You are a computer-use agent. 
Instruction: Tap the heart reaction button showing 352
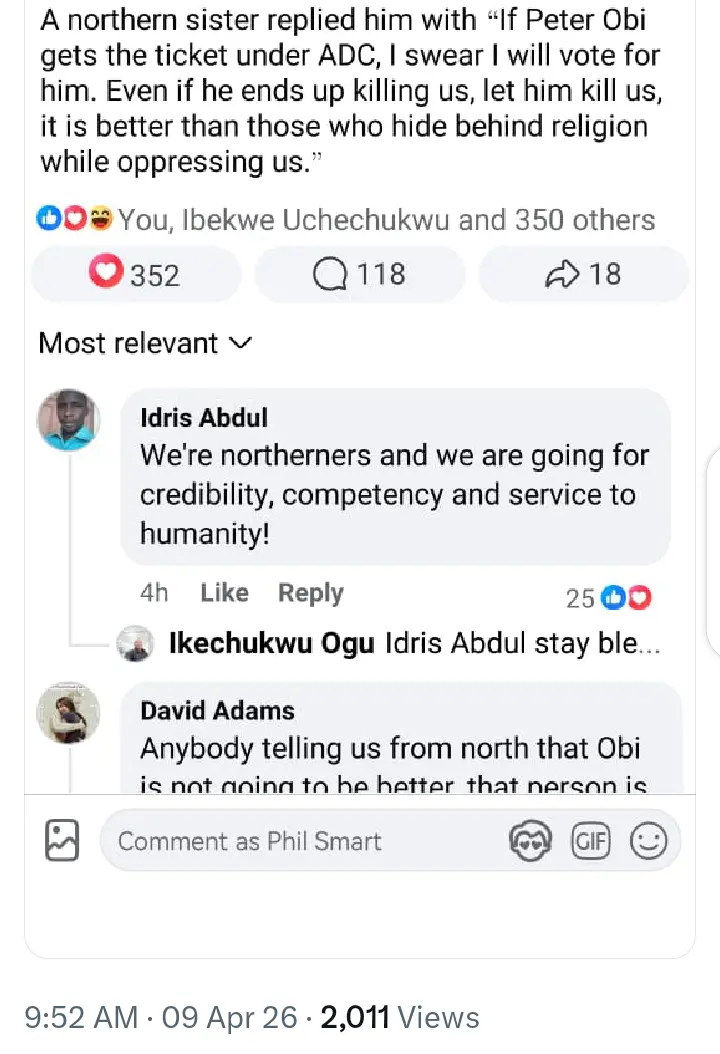(x=136, y=274)
